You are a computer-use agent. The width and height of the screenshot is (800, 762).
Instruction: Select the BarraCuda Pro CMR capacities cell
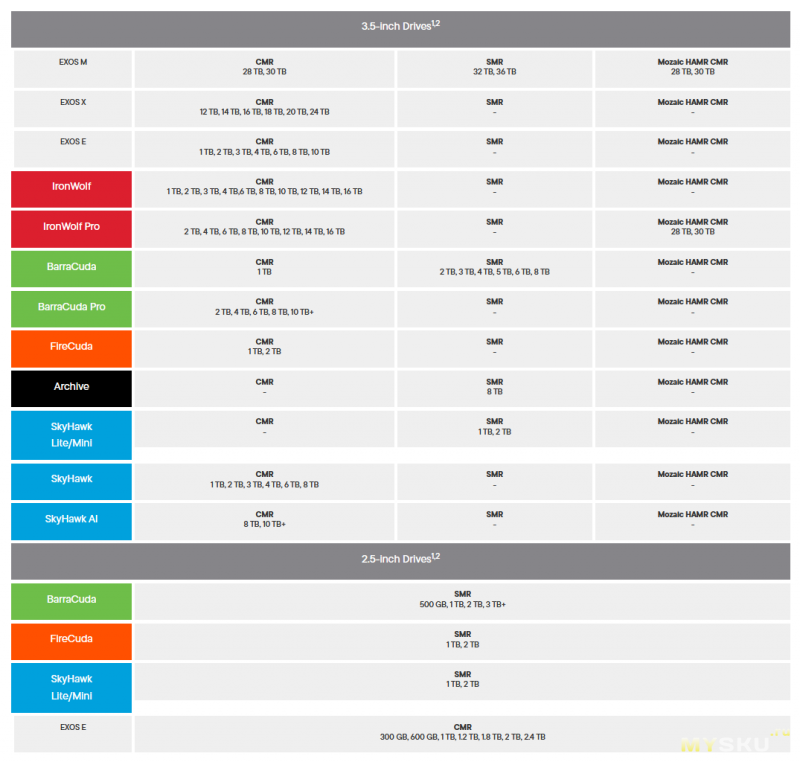point(264,307)
